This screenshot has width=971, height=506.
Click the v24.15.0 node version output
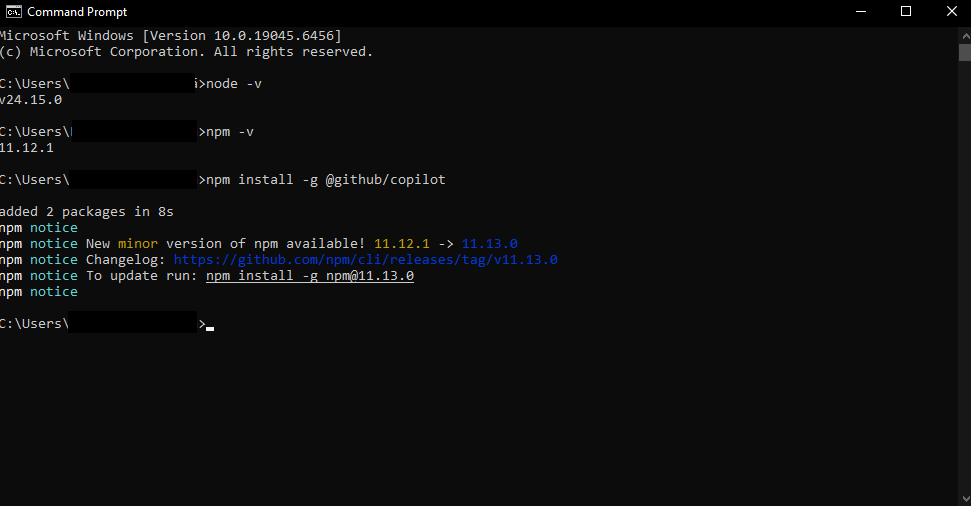point(31,100)
